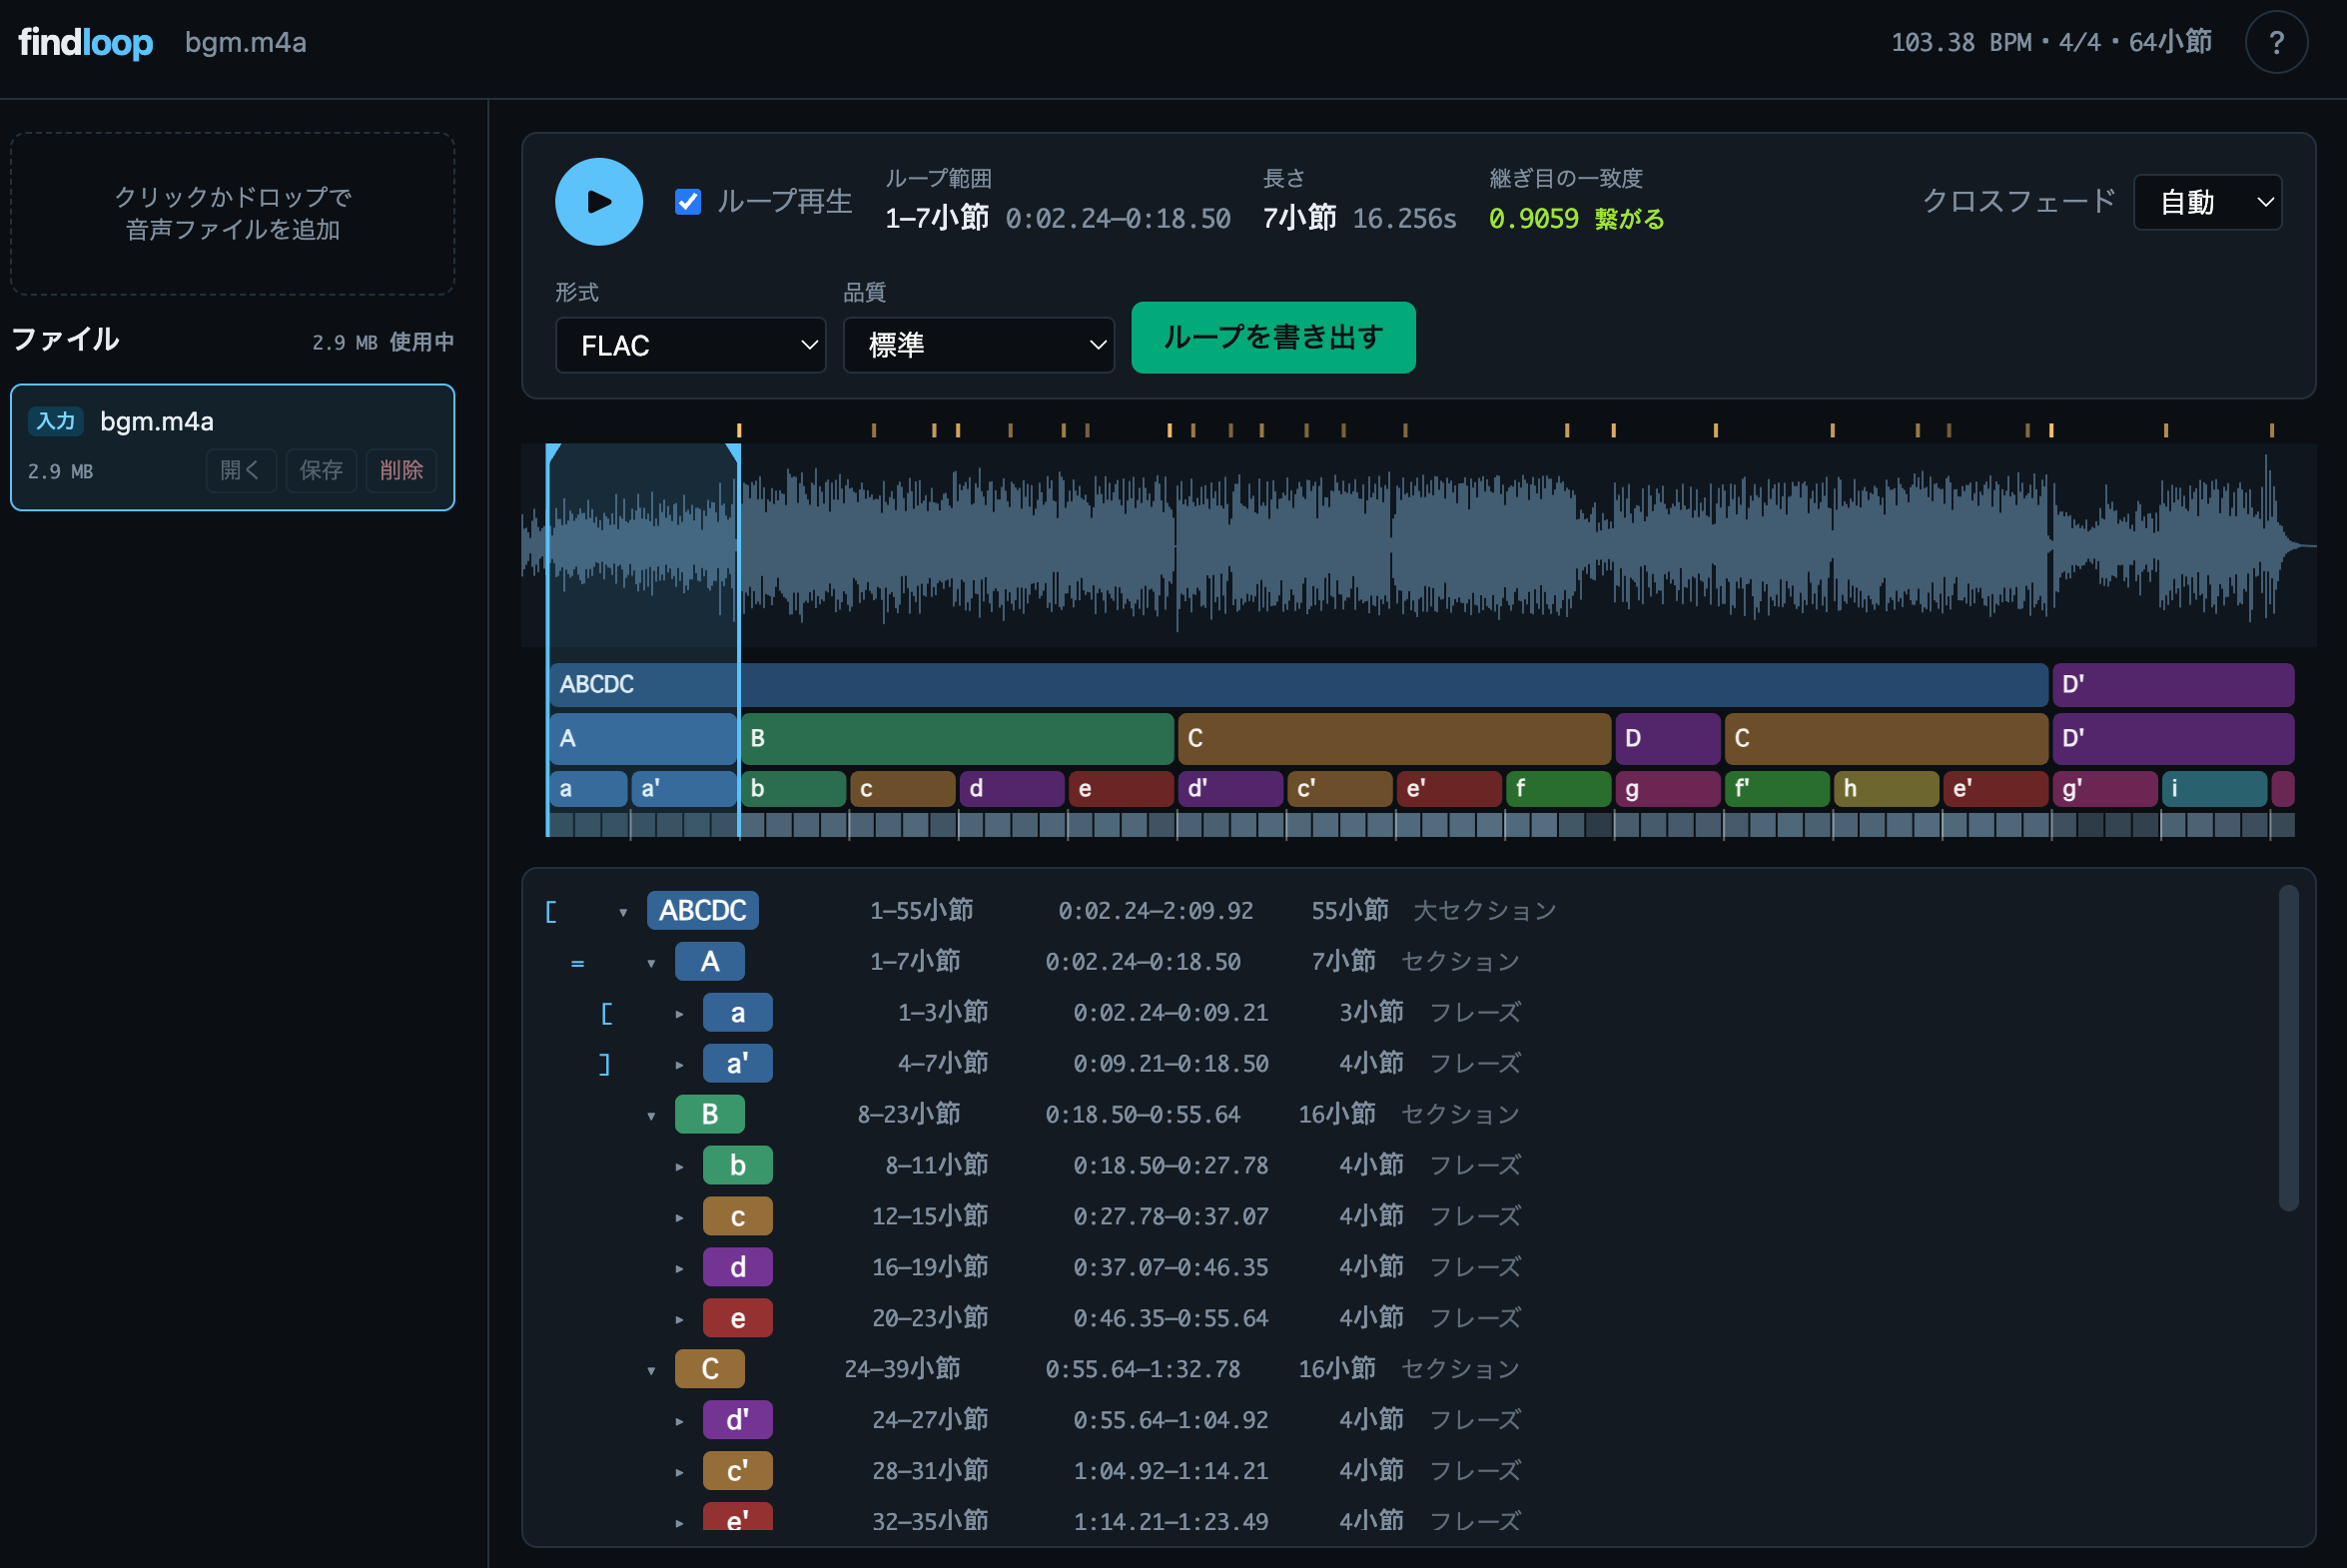2347x1568 pixels.
Task: Click the f' phrase block in timeline
Action: pyautogui.click(x=1777, y=788)
